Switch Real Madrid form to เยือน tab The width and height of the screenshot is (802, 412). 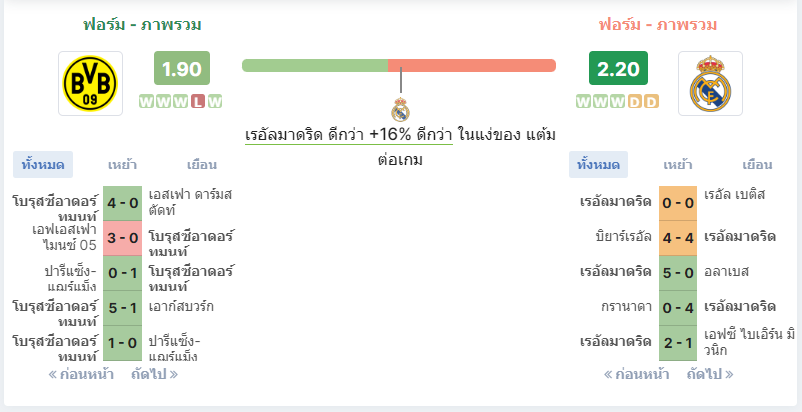point(757,165)
